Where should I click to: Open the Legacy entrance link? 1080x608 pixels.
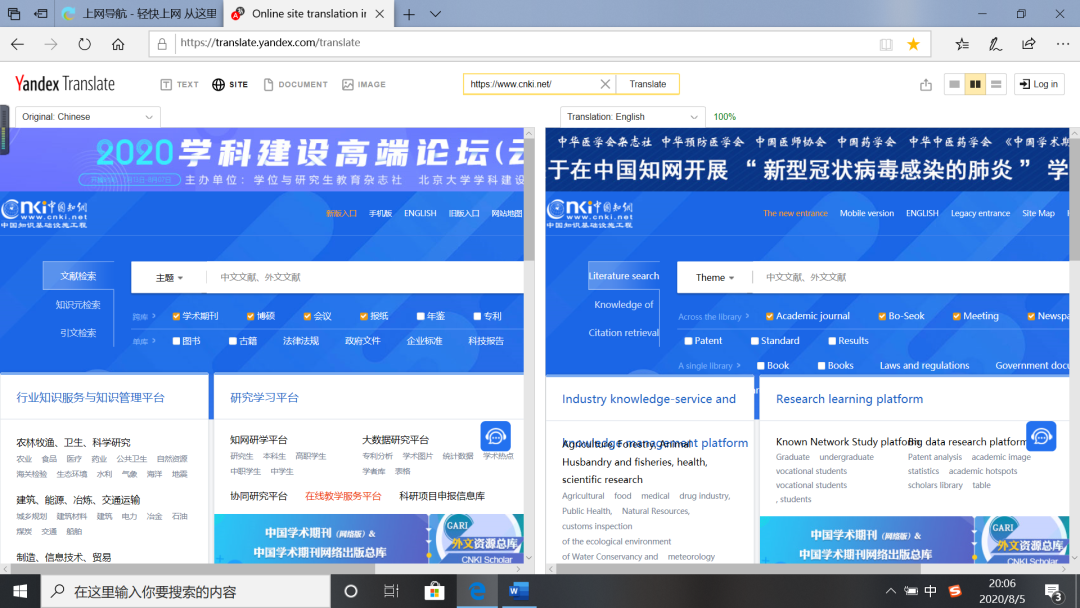[x=980, y=213]
